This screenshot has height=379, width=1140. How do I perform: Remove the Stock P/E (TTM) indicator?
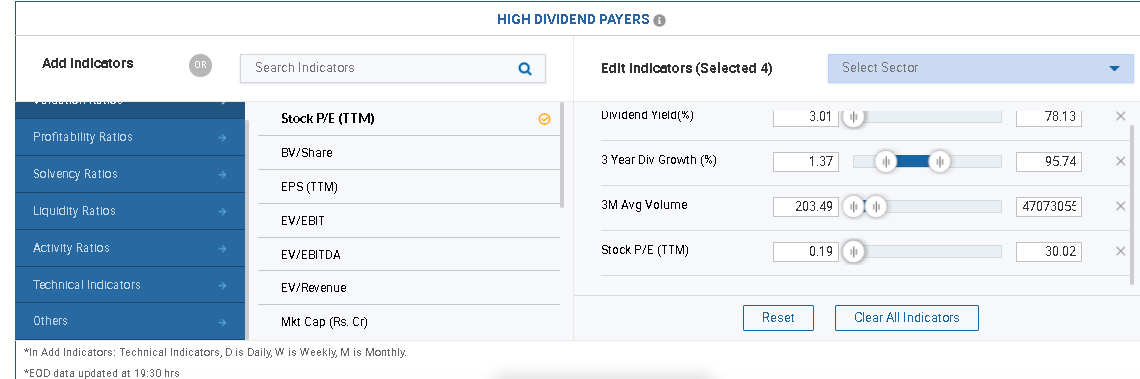click(x=1120, y=252)
